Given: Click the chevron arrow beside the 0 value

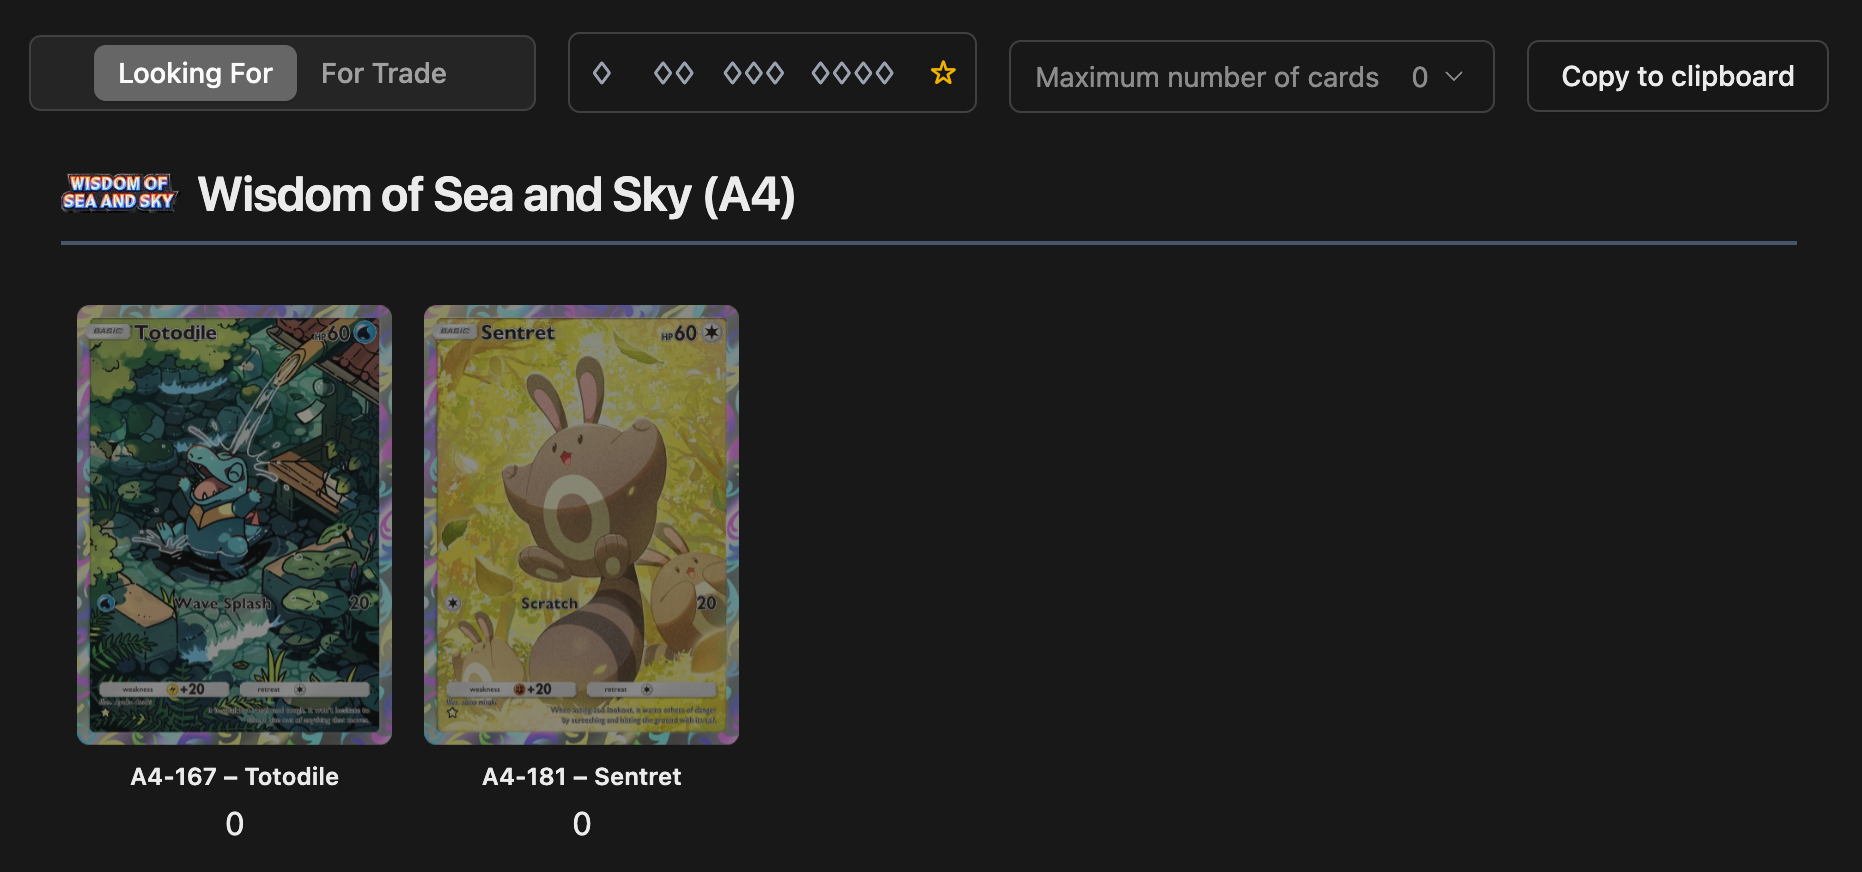Looking at the screenshot, I should click(x=1454, y=77).
